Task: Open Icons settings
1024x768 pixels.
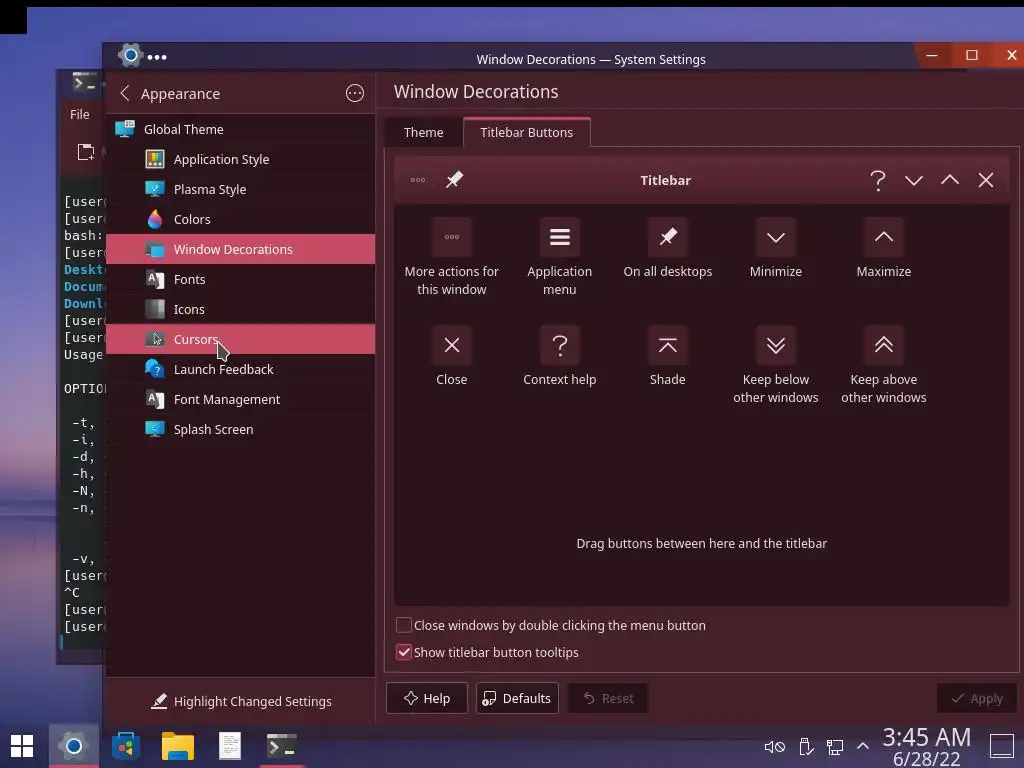Action: tap(240, 310)
